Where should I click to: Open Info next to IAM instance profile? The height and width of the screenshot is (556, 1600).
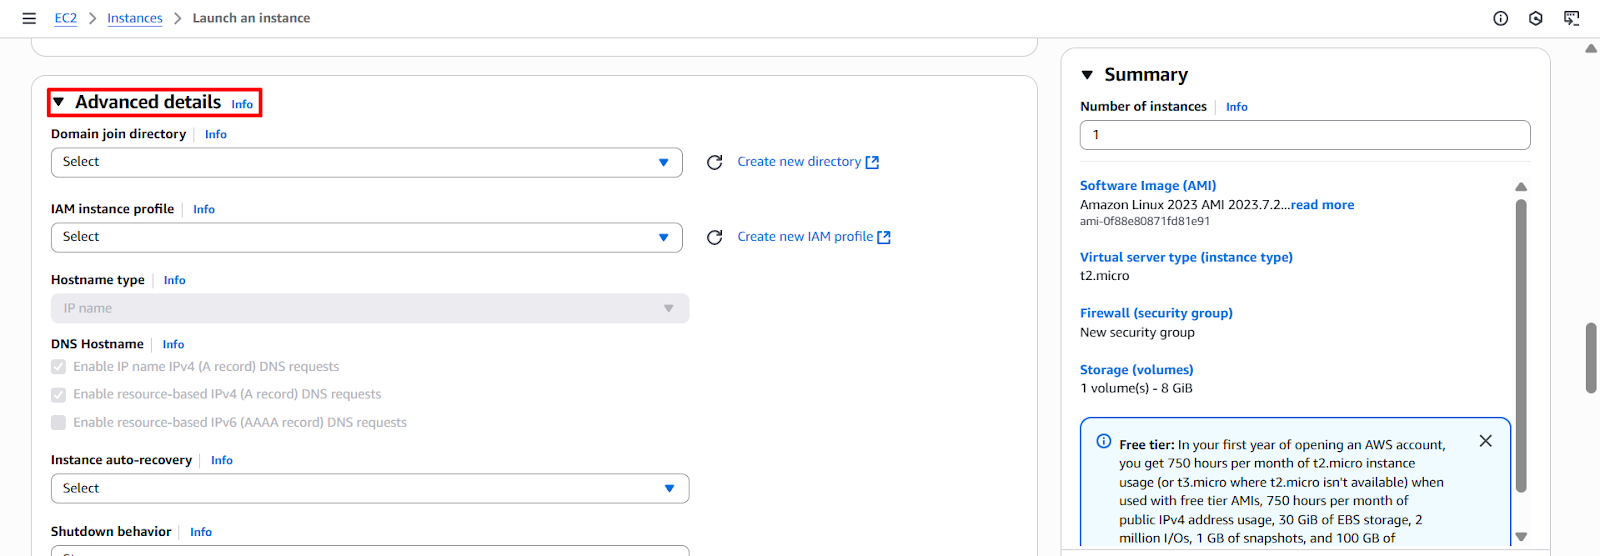click(204, 209)
